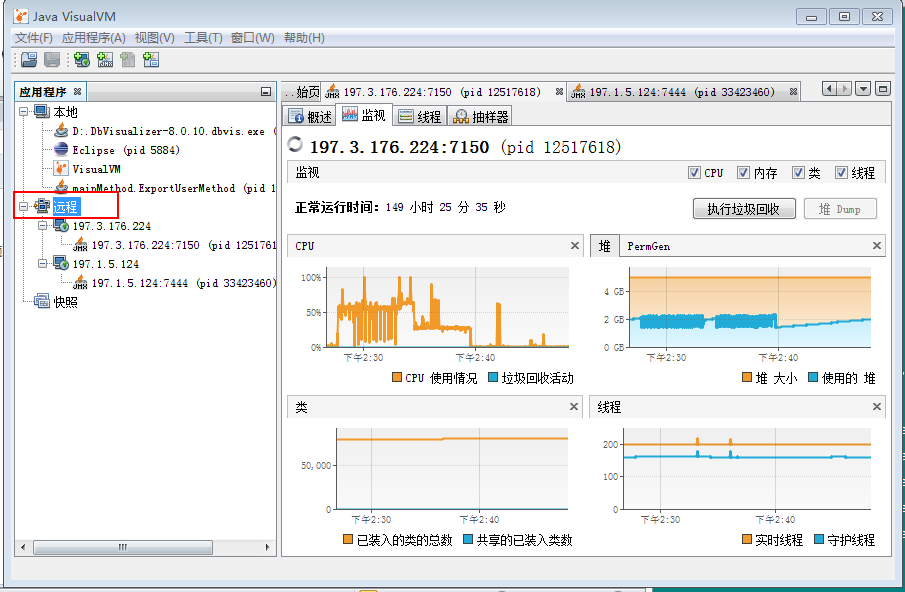
Task: Uncheck the 内存 memory checkbox
Action: [743, 173]
